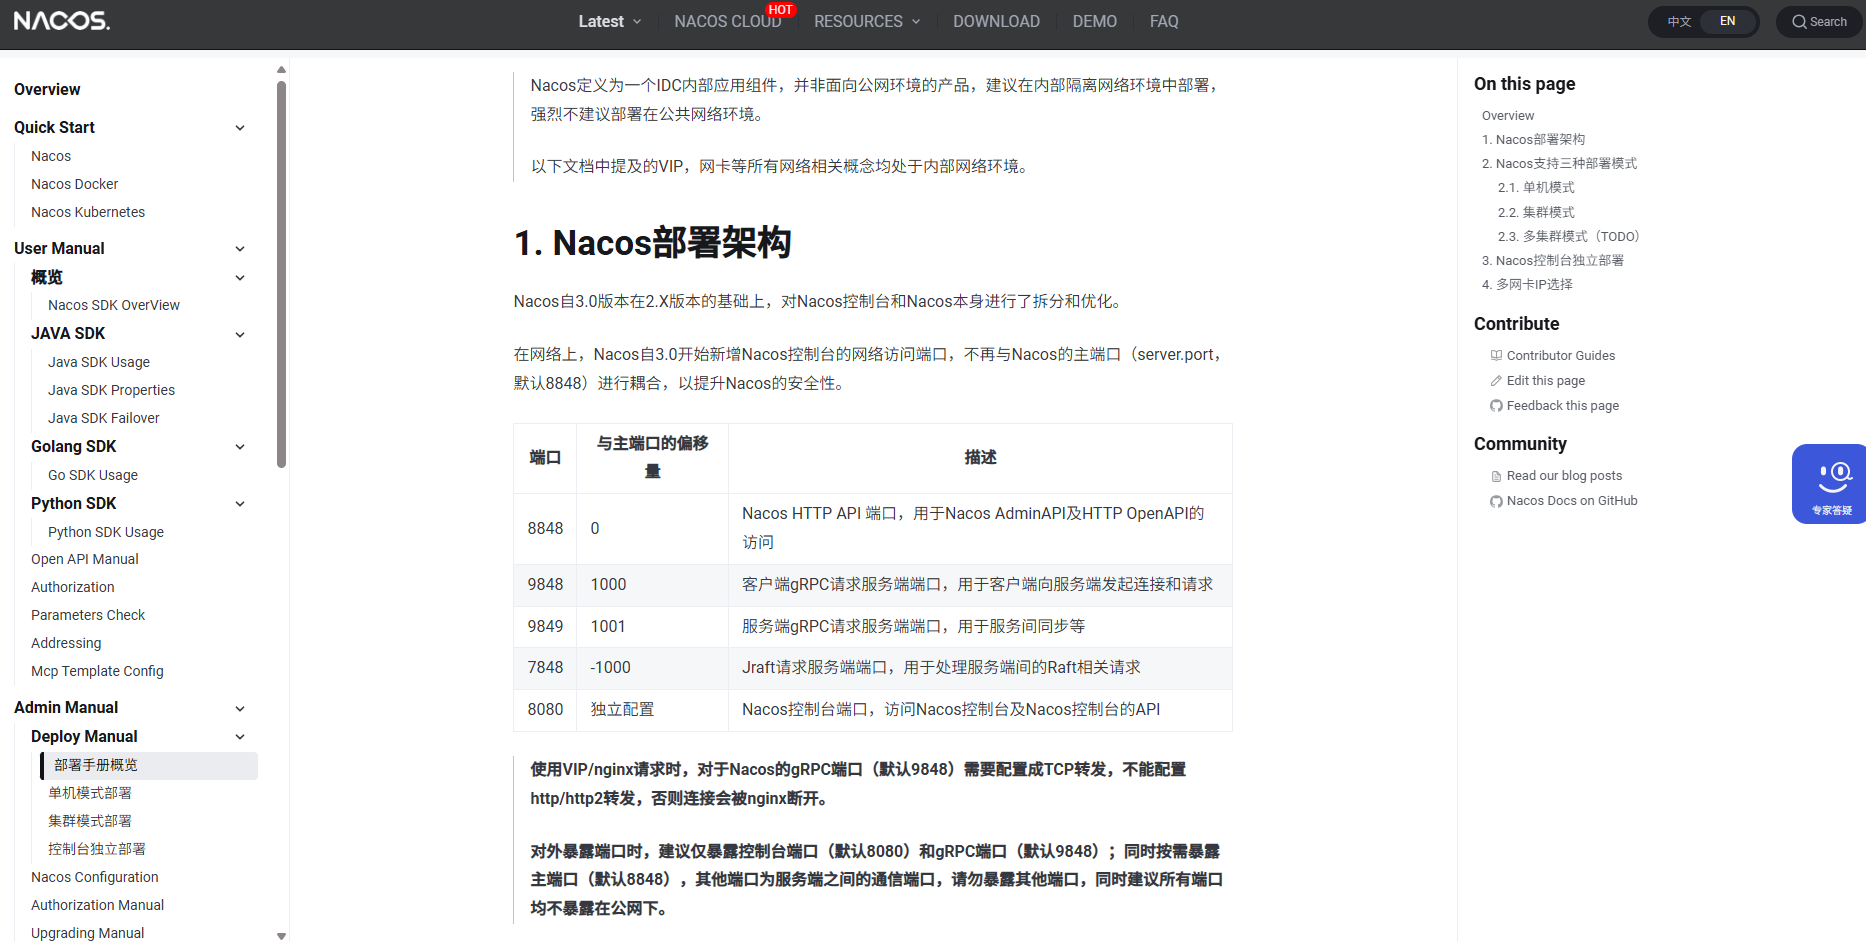This screenshot has height=942, width=1866.
Task: Jump to 2.1. 单机模式 section
Action: [x=1536, y=187]
